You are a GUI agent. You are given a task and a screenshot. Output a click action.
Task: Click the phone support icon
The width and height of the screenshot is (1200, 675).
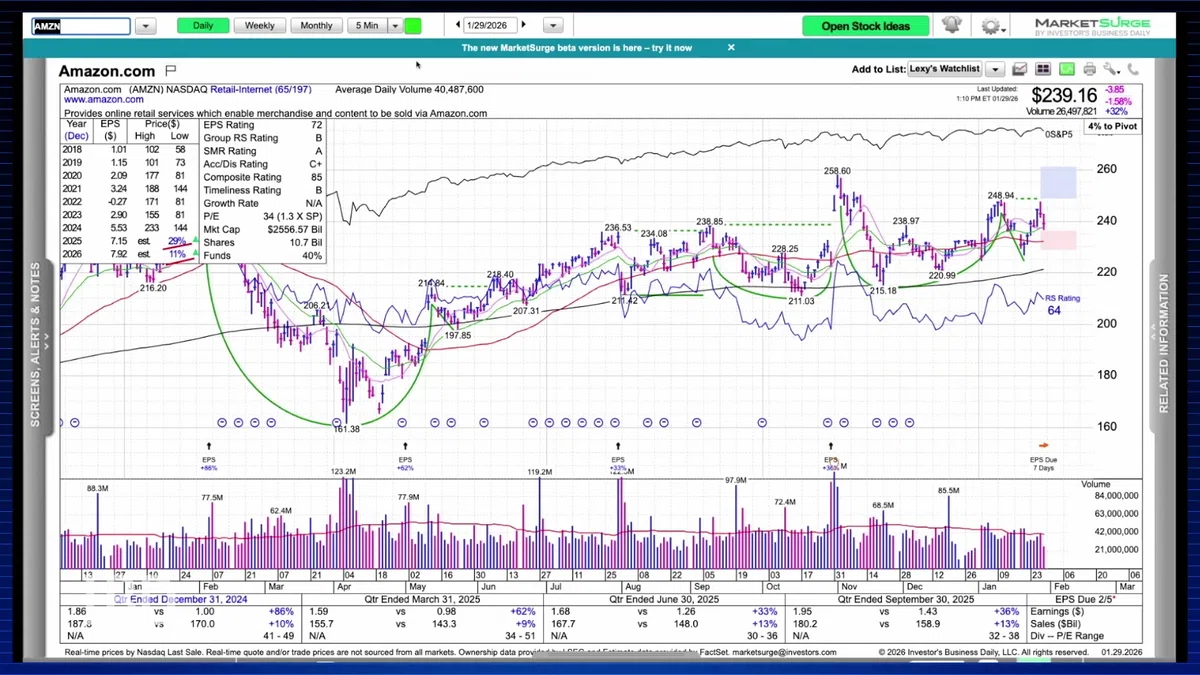tap(1133, 69)
